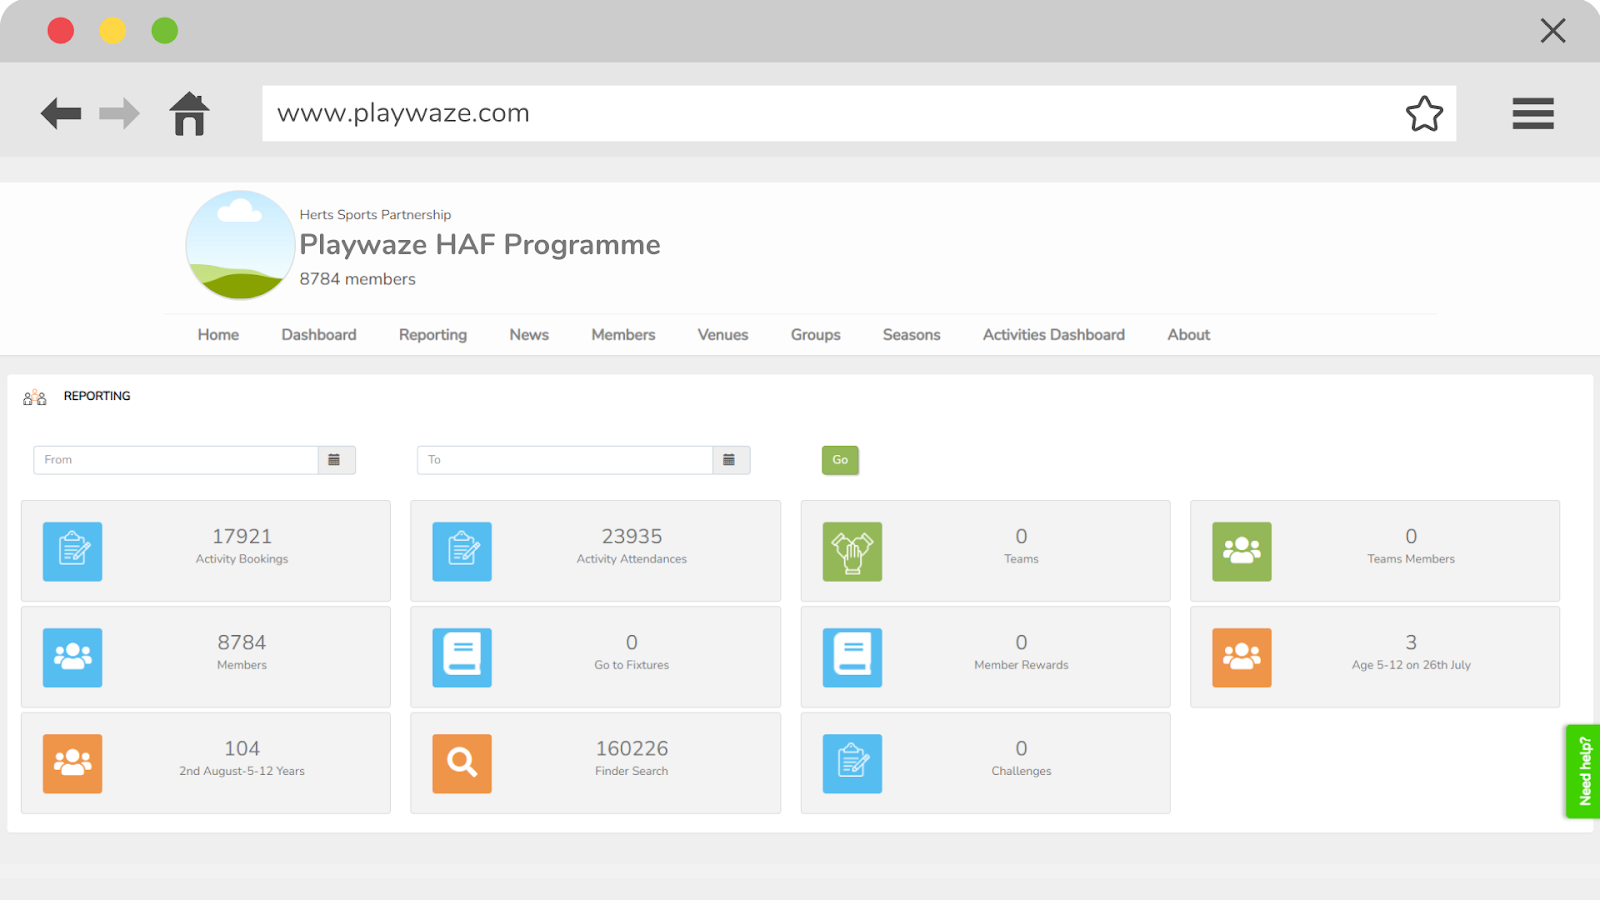
Task: Click the orange Finder Search magnifier icon
Action: pyautogui.click(x=462, y=763)
